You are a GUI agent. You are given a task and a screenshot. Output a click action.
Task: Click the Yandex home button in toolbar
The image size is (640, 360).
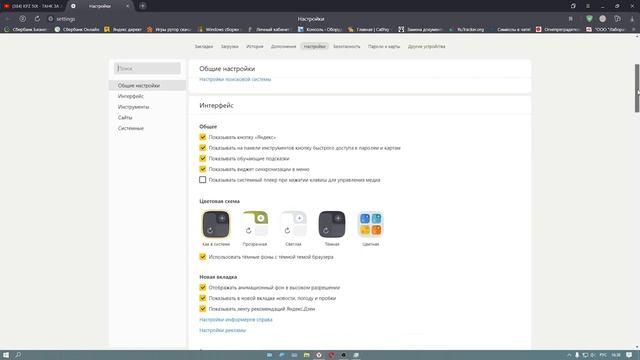(22, 19)
